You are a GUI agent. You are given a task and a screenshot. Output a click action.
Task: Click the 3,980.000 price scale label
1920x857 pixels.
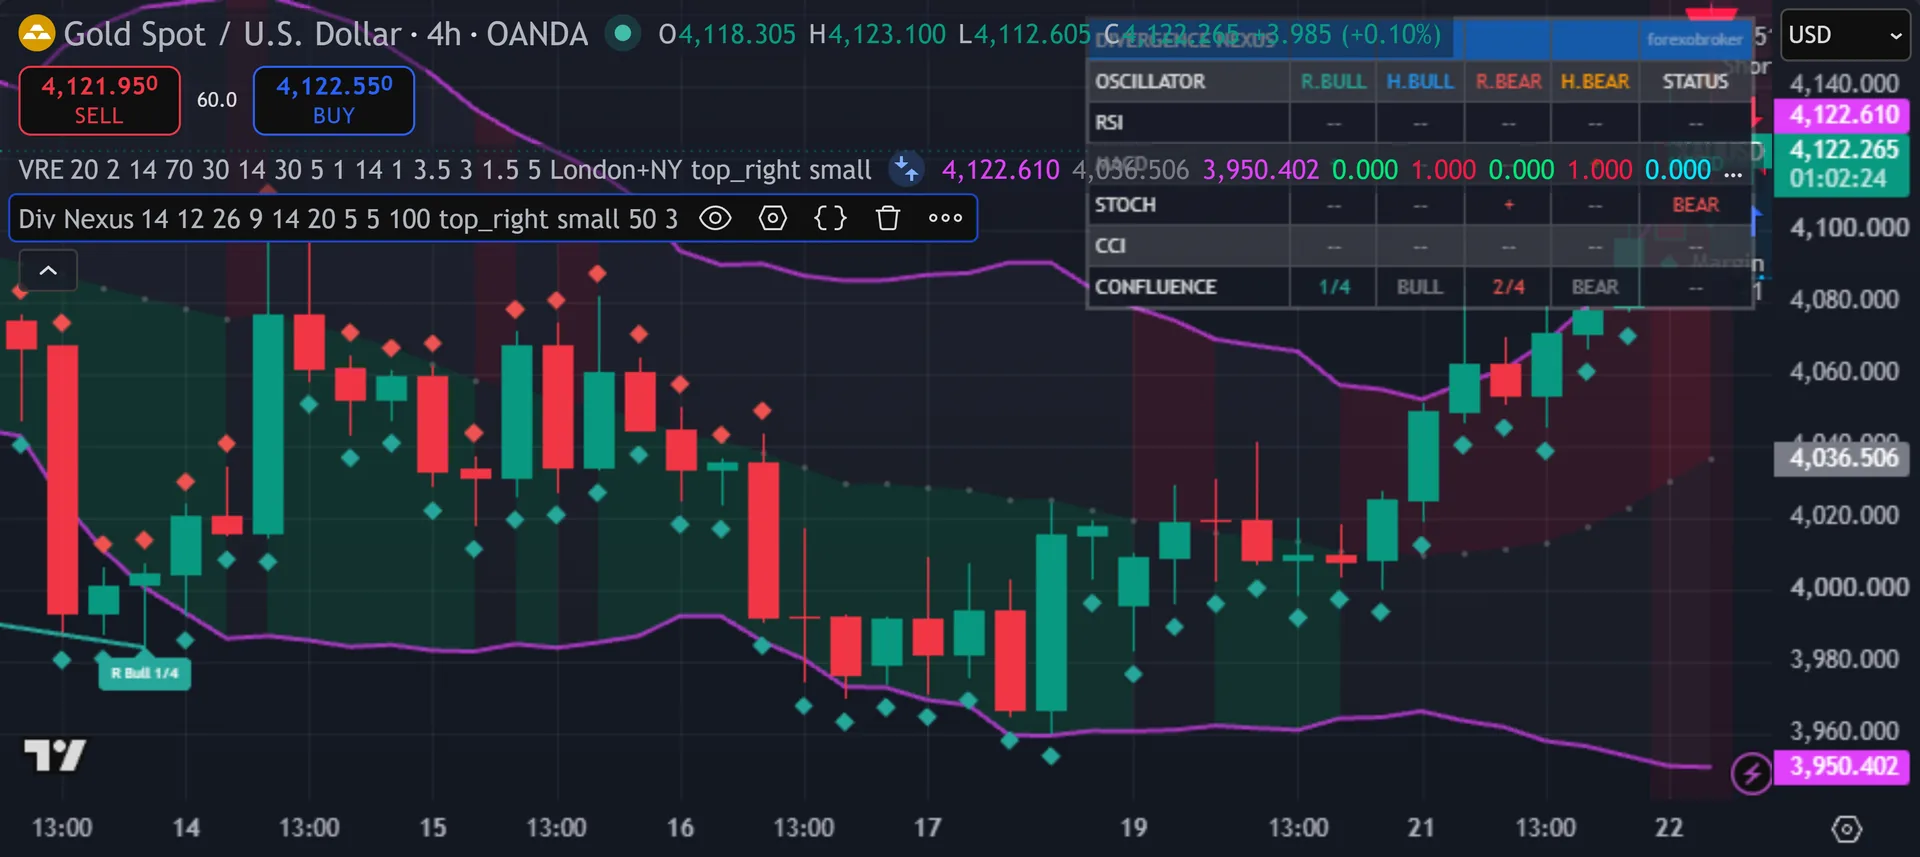[1844, 660]
